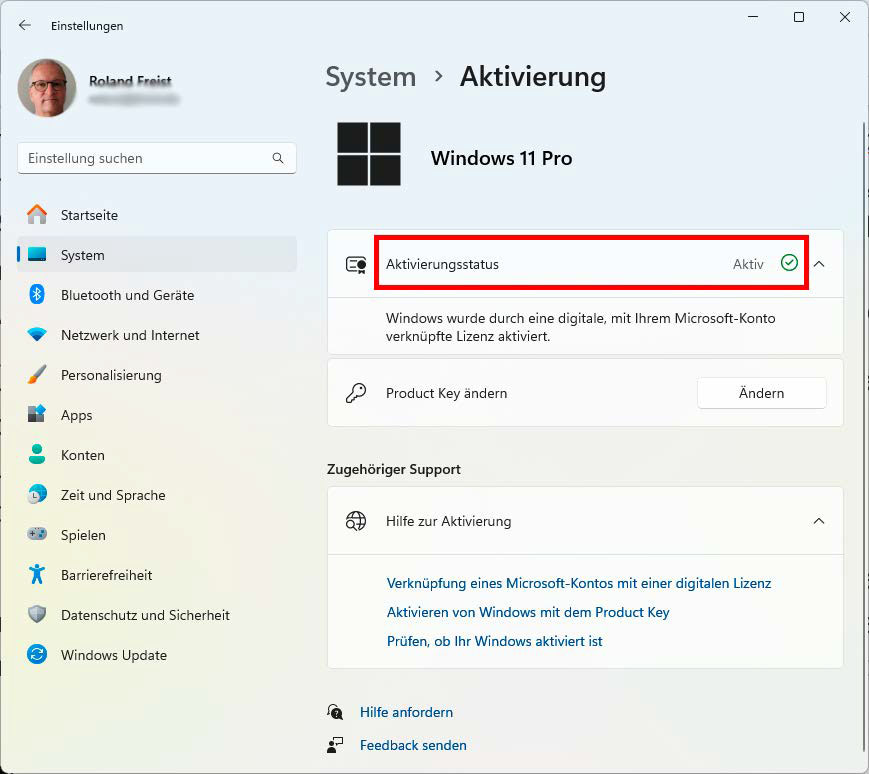Screen dimensions: 869x774
Task: Focus the Einstellung suchen search field
Action: (145, 158)
